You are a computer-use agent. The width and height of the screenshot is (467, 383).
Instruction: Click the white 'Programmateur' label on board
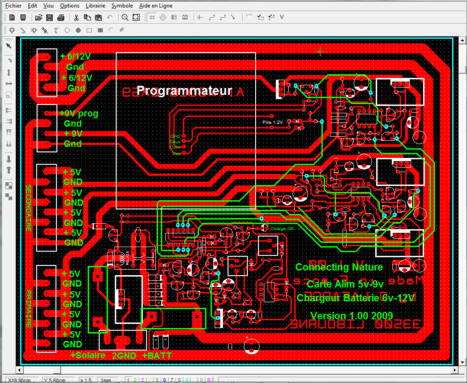[x=184, y=91]
